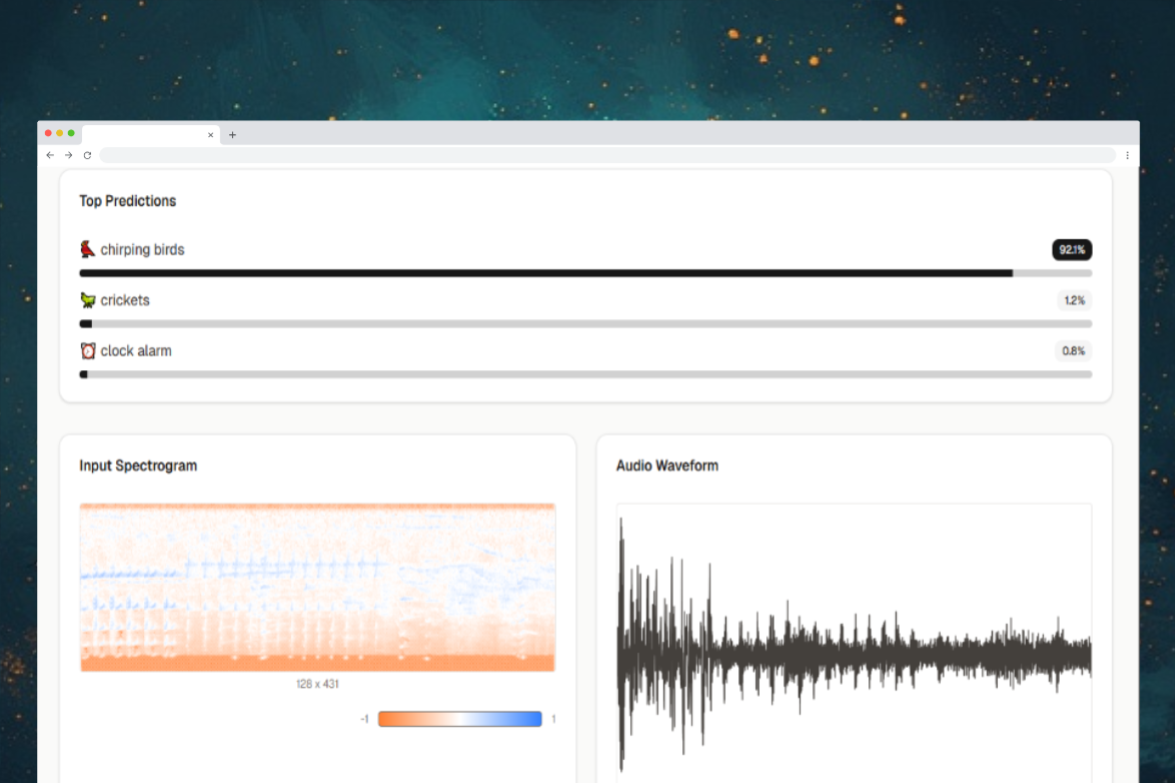Open a new tab with the plus icon

pyautogui.click(x=233, y=135)
